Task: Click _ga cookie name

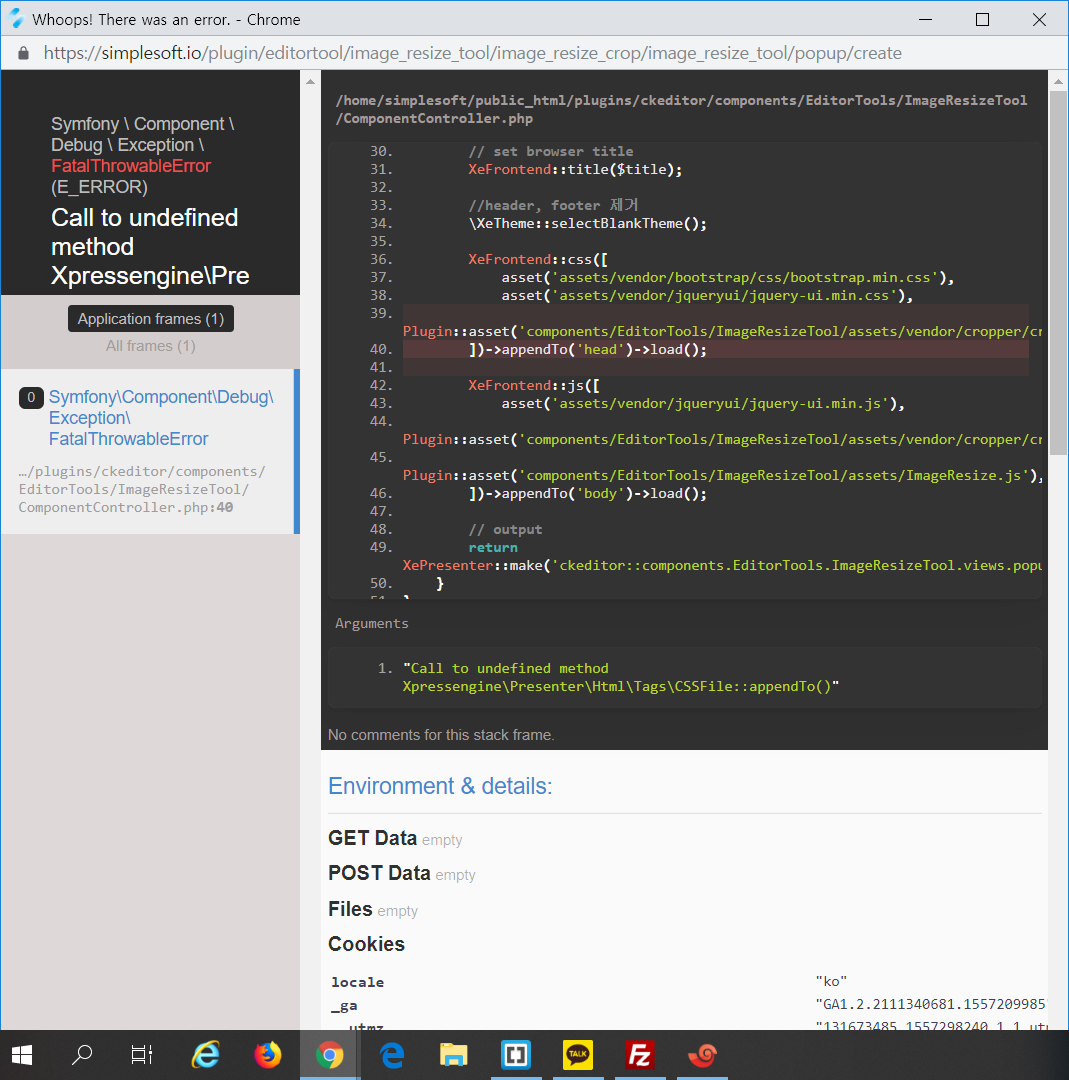Action: point(344,1006)
